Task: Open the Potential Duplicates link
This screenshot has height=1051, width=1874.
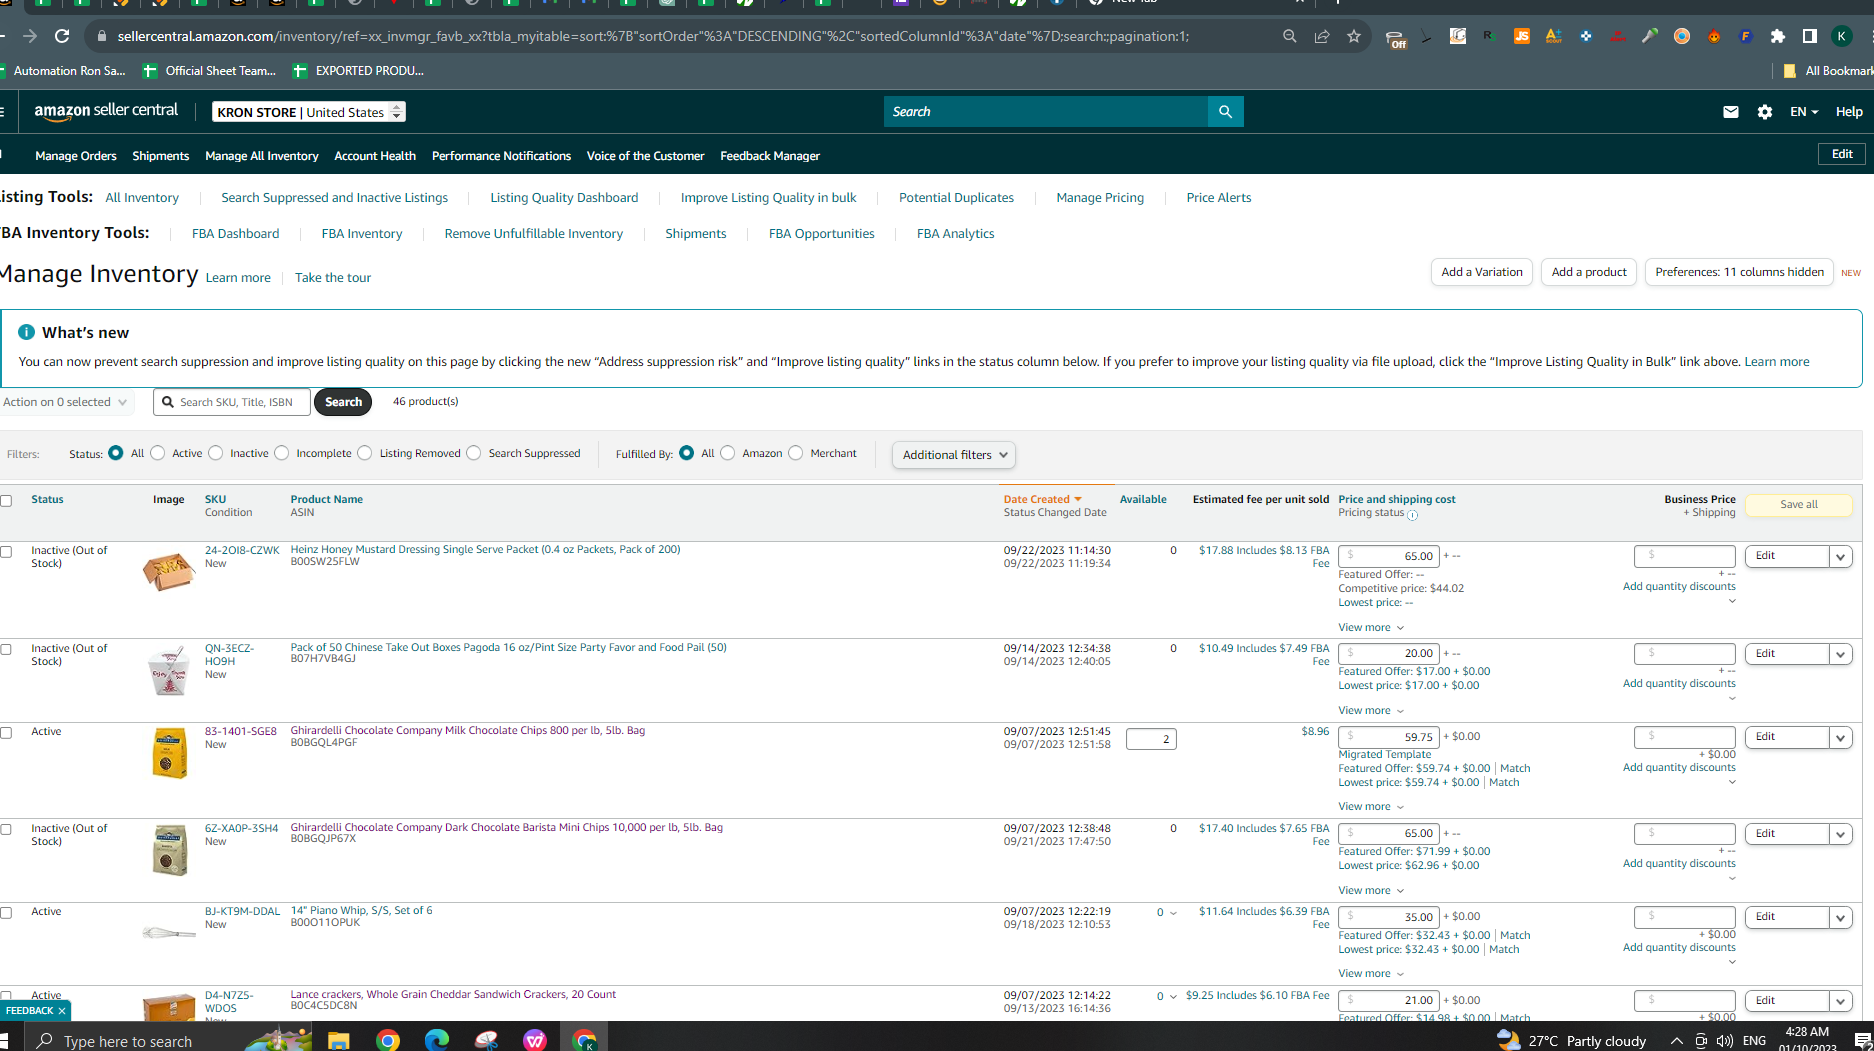Action: (x=956, y=198)
